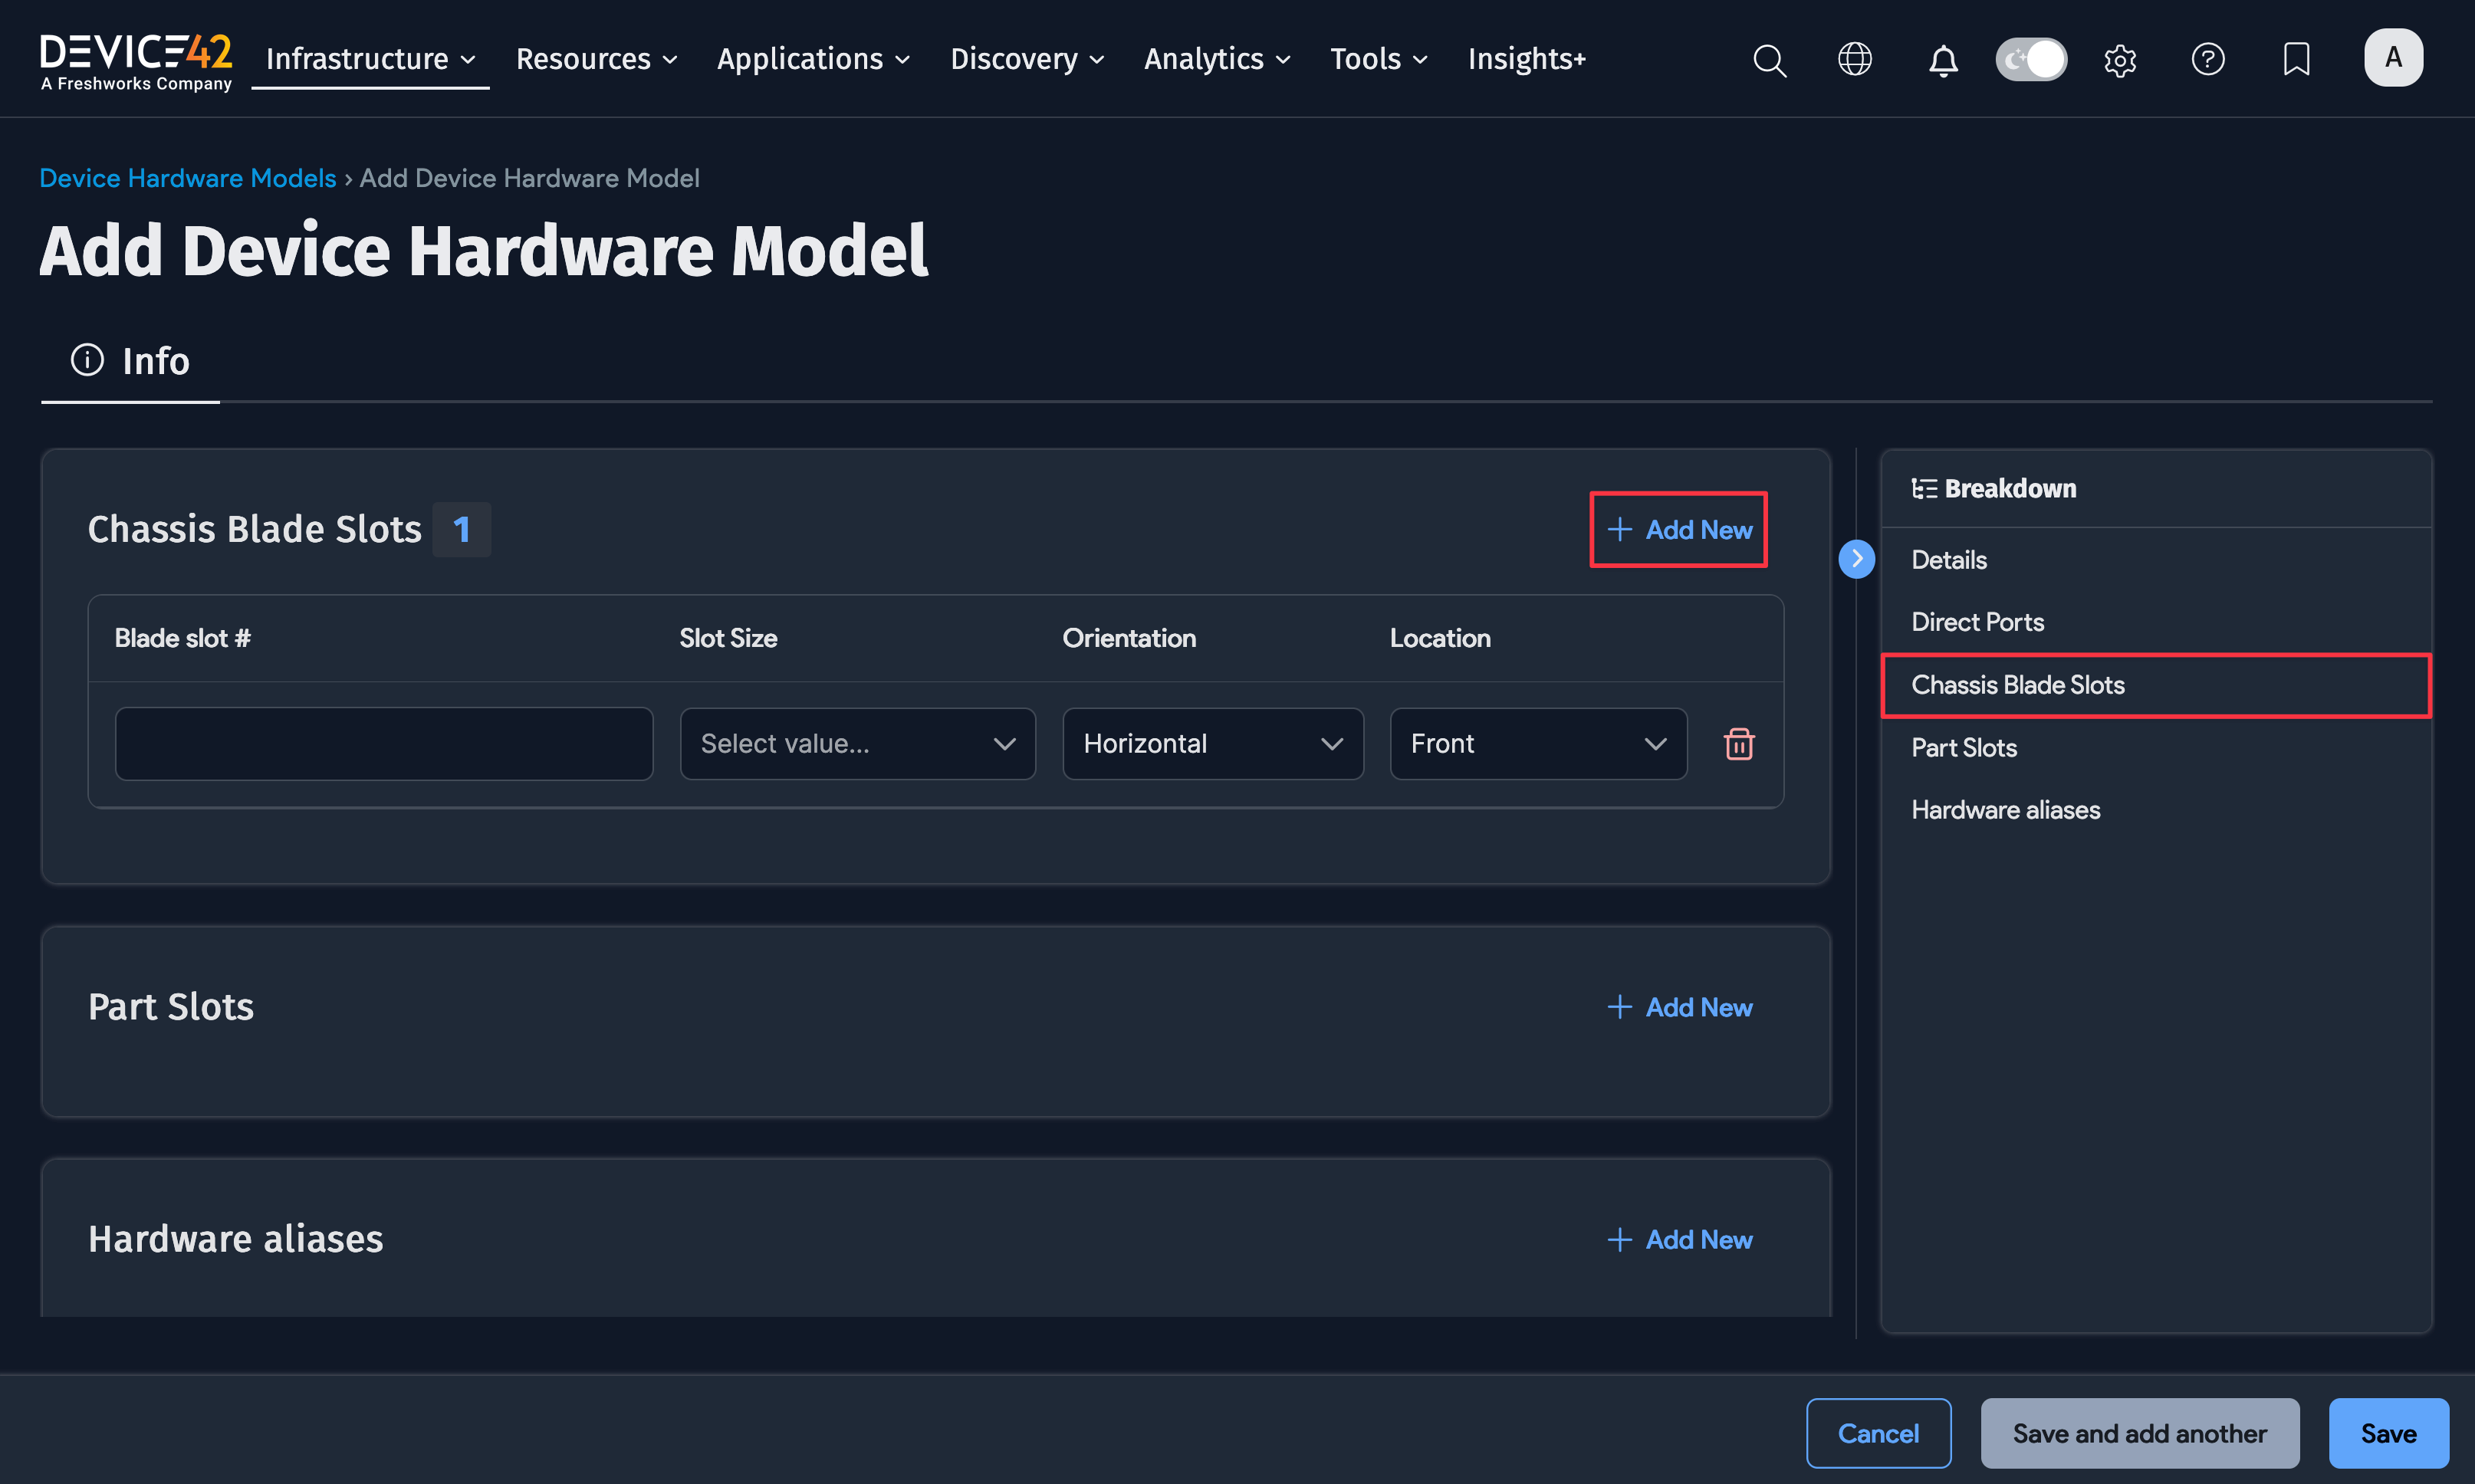This screenshot has width=2475, height=1484.
Task: Collapse the Breakdown panel with circular chevron
Action: pyautogui.click(x=1856, y=559)
